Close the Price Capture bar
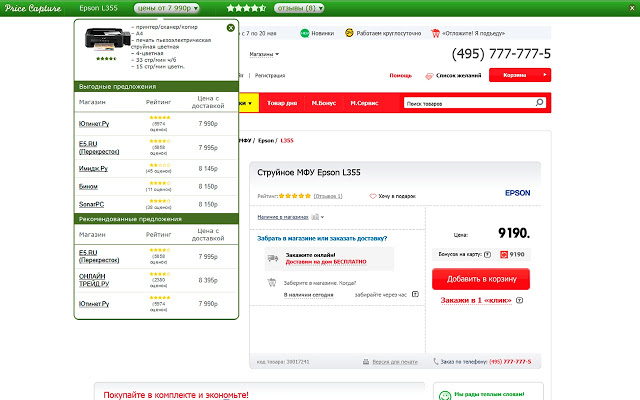 pyautogui.click(x=632, y=8)
